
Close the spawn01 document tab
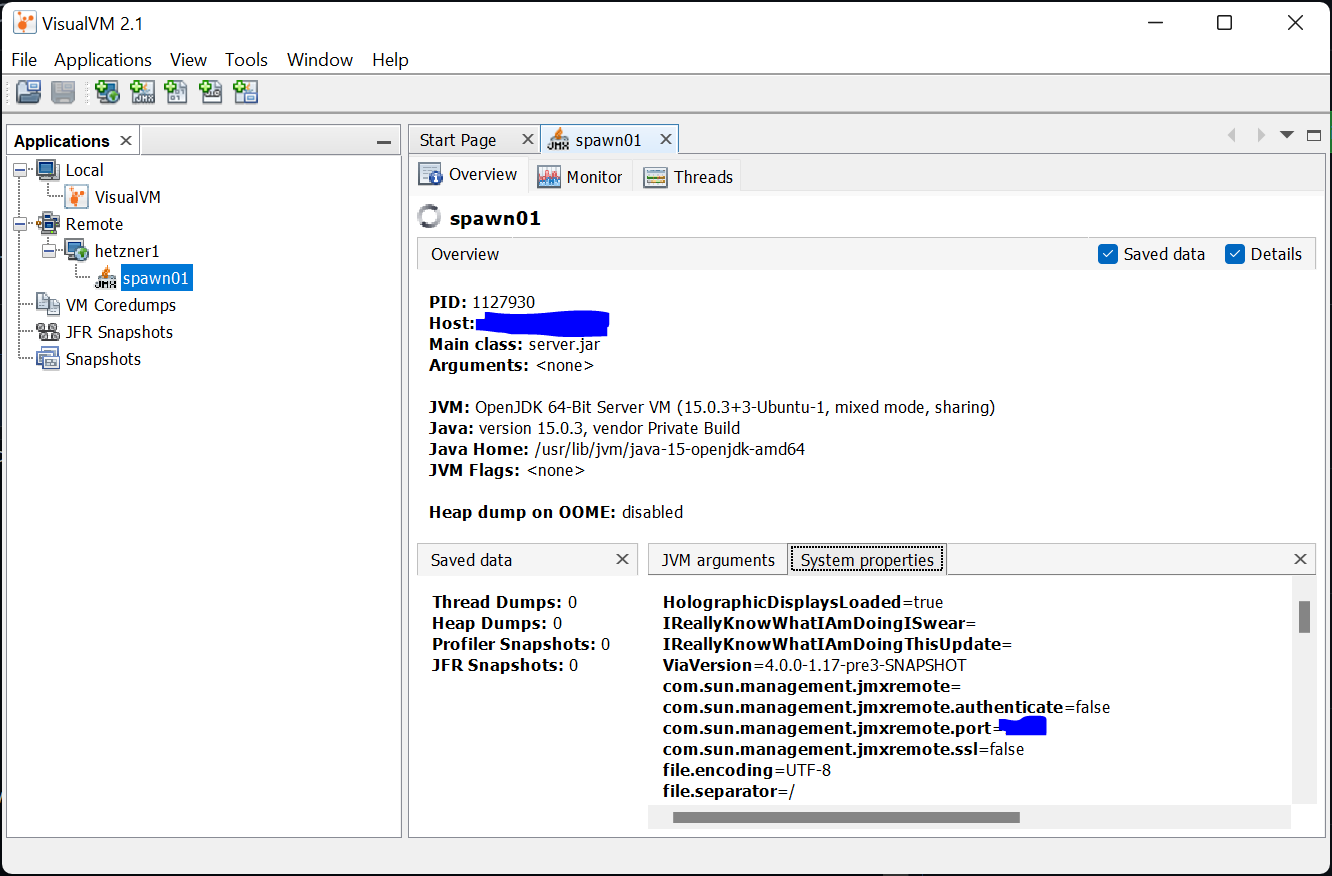click(666, 140)
